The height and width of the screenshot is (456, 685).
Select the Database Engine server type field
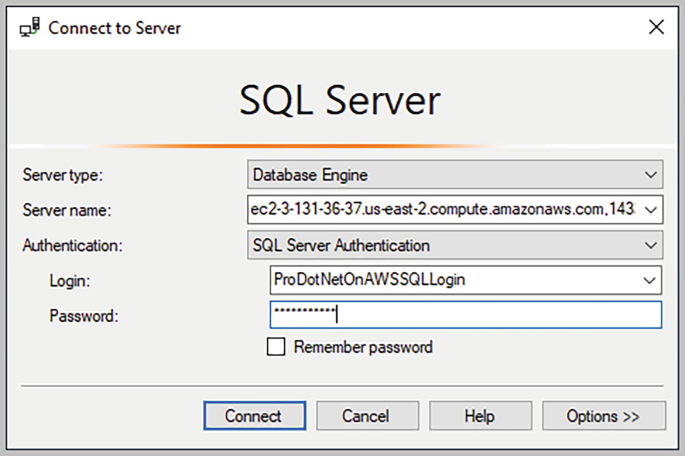point(455,175)
